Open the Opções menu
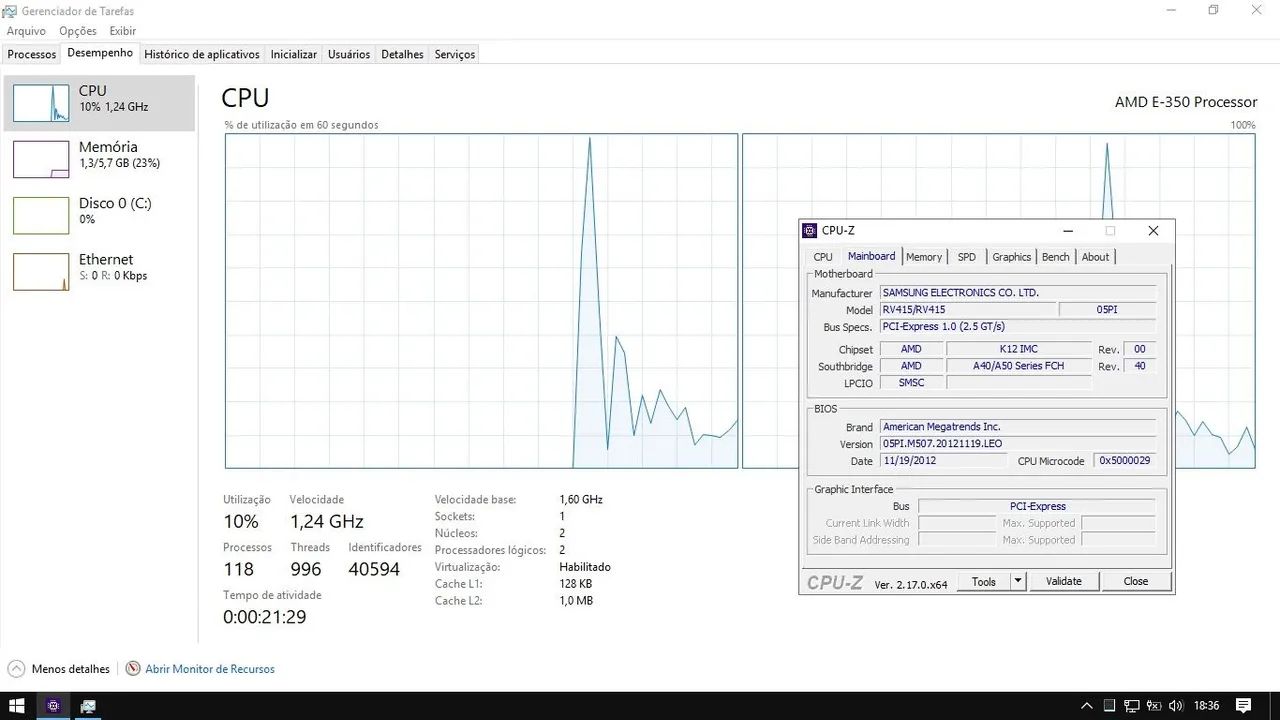1280x720 pixels. [x=78, y=31]
